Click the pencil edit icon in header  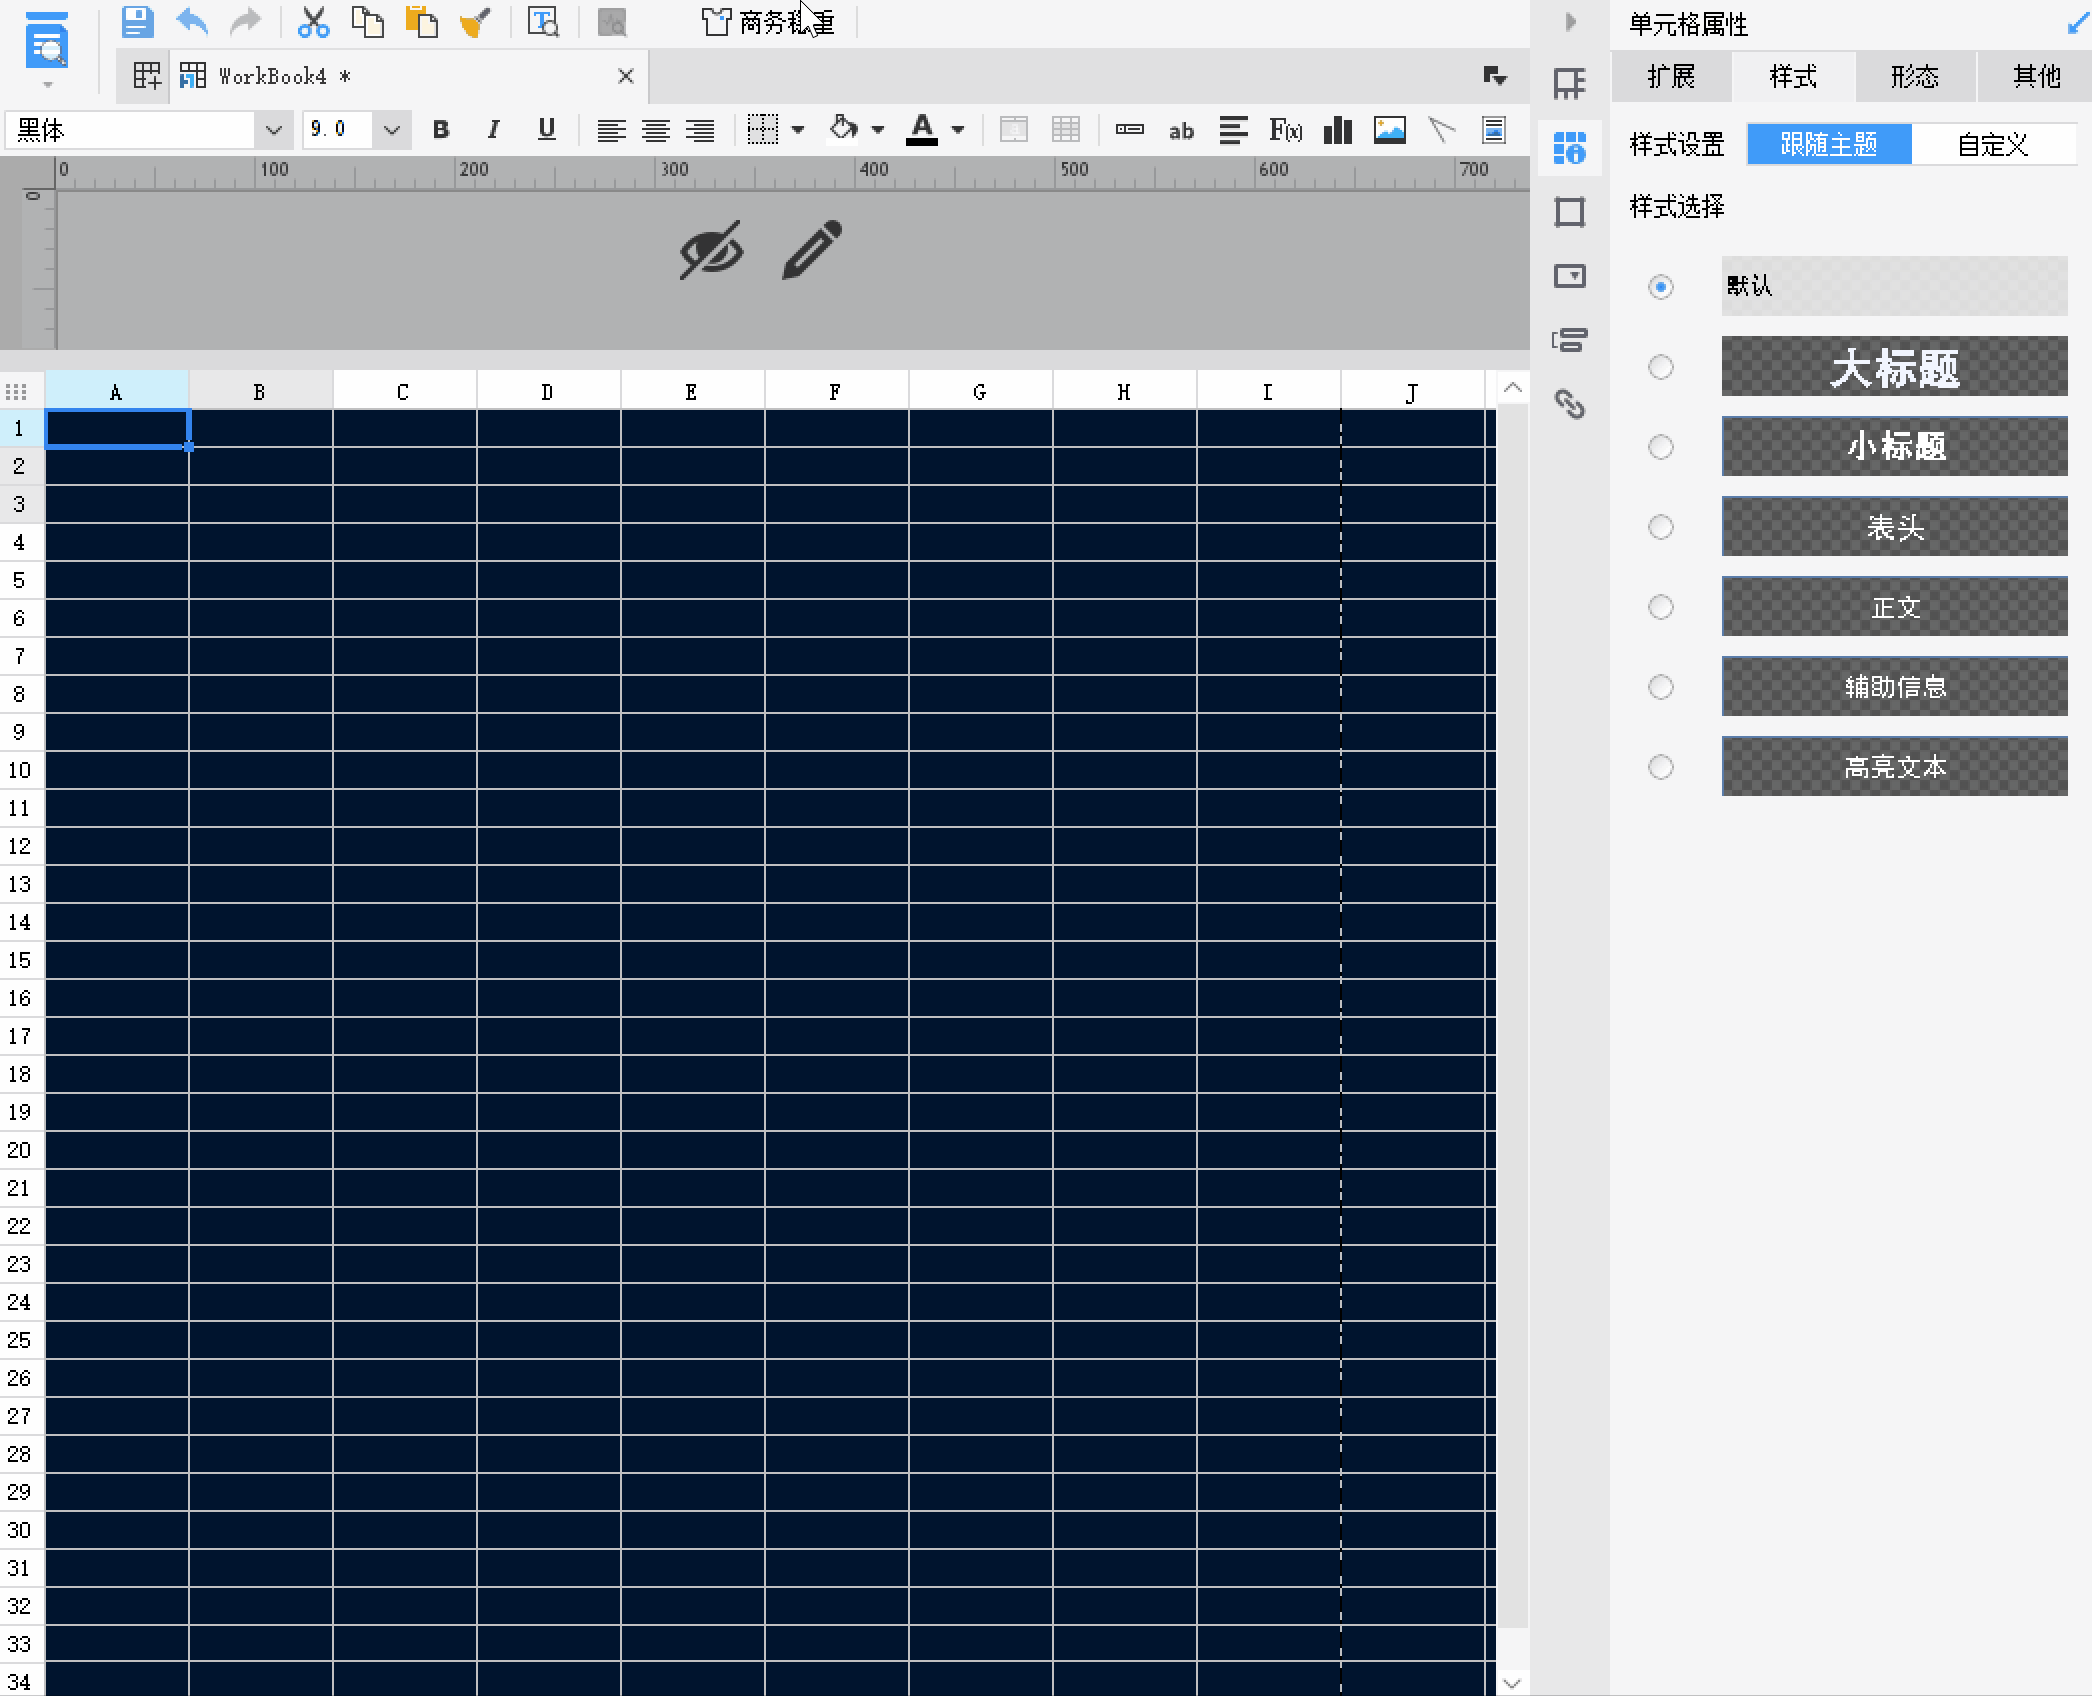812,250
